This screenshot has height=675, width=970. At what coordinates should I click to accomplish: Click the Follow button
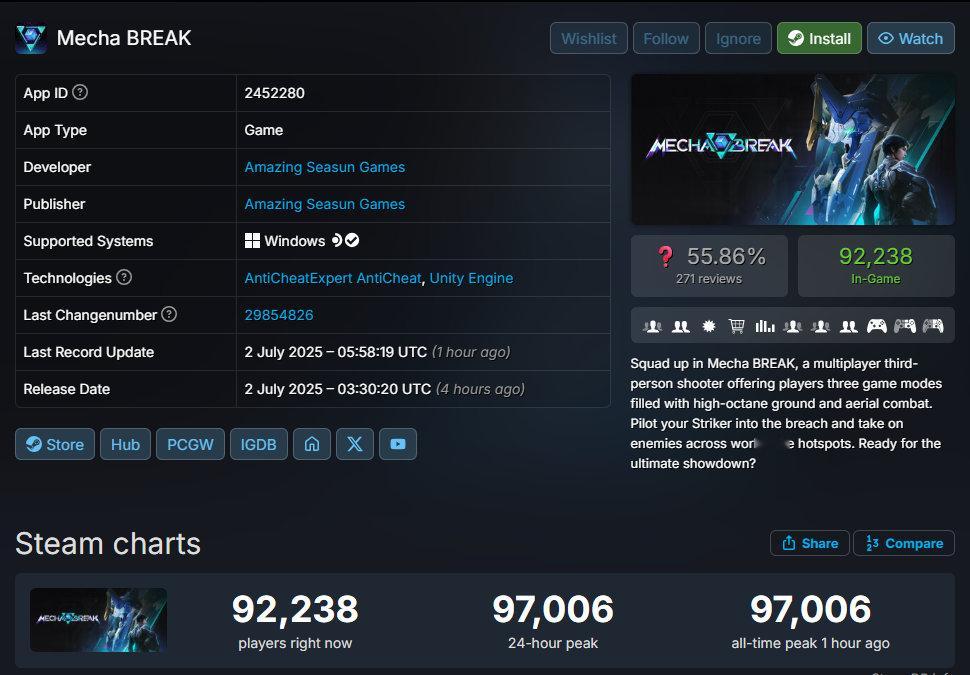666,38
